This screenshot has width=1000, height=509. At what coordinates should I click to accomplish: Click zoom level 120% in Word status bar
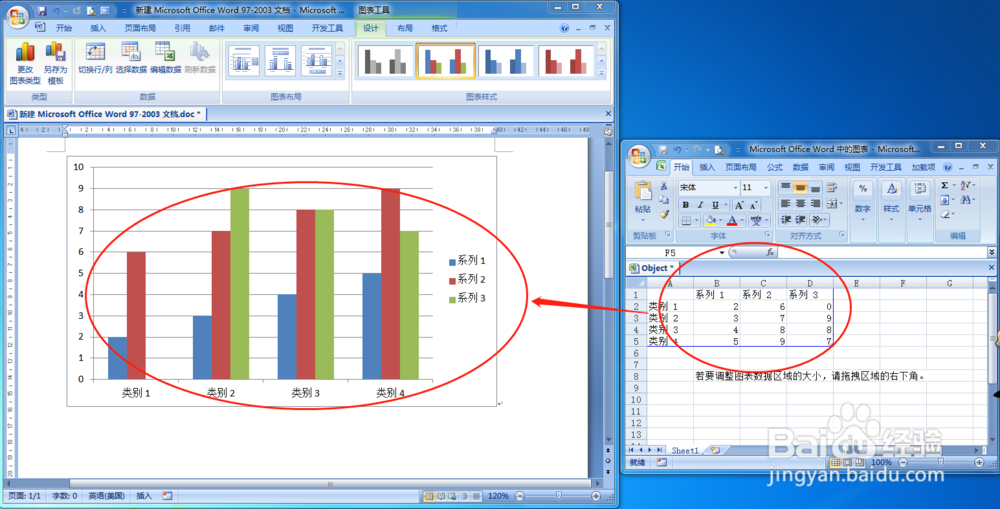click(x=498, y=496)
